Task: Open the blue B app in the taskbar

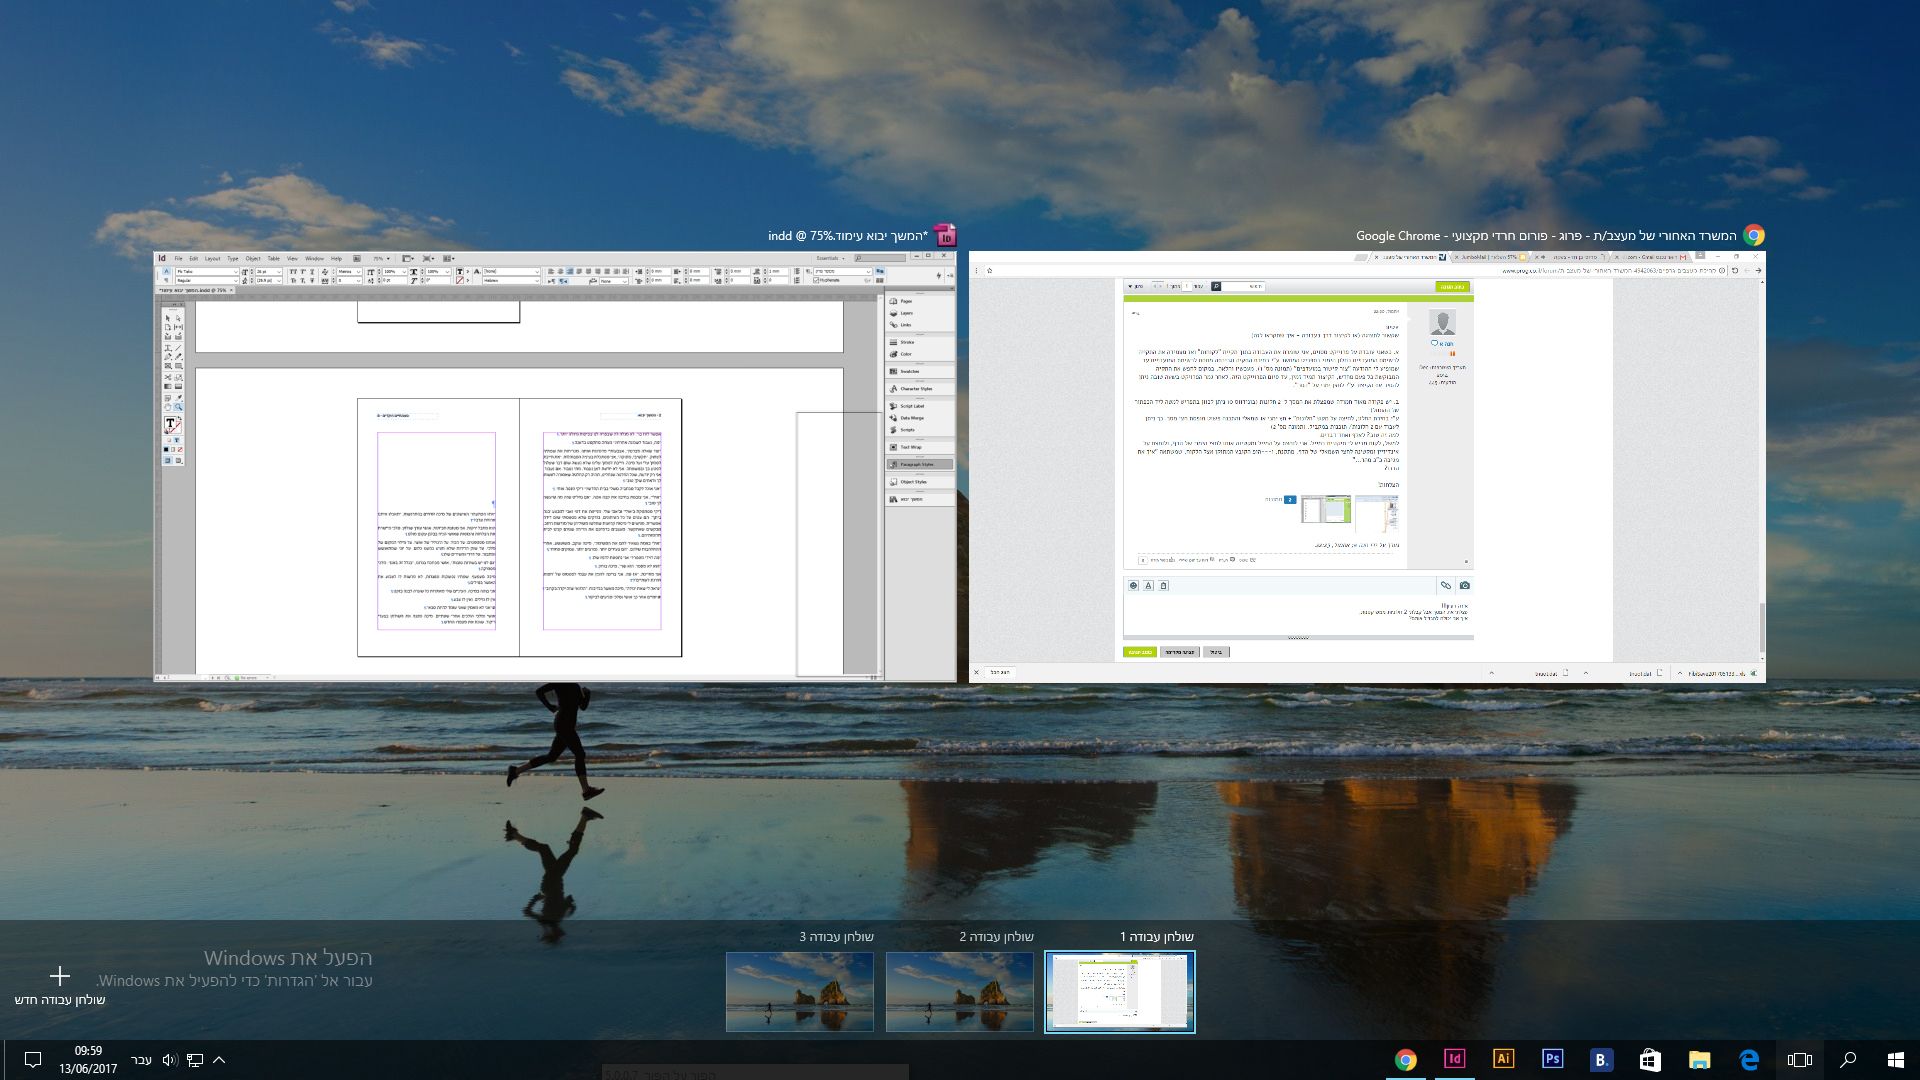Action: [1601, 1060]
